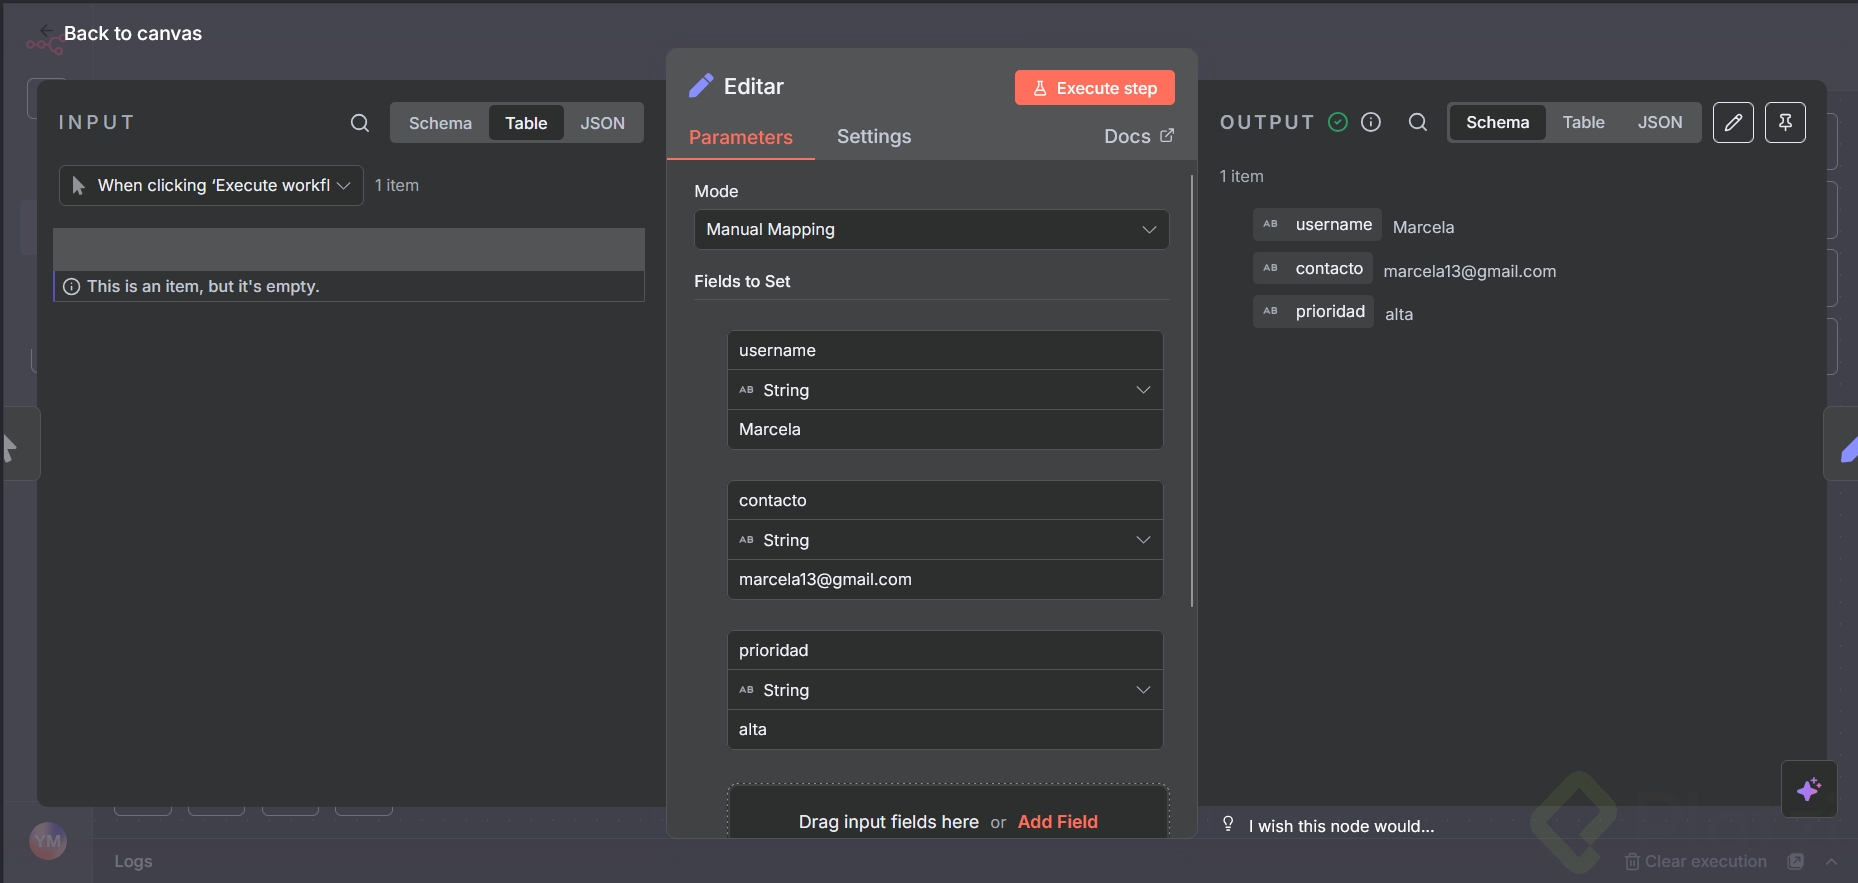1858x883 pixels.
Task: Click the username field name input
Action: [945, 350]
